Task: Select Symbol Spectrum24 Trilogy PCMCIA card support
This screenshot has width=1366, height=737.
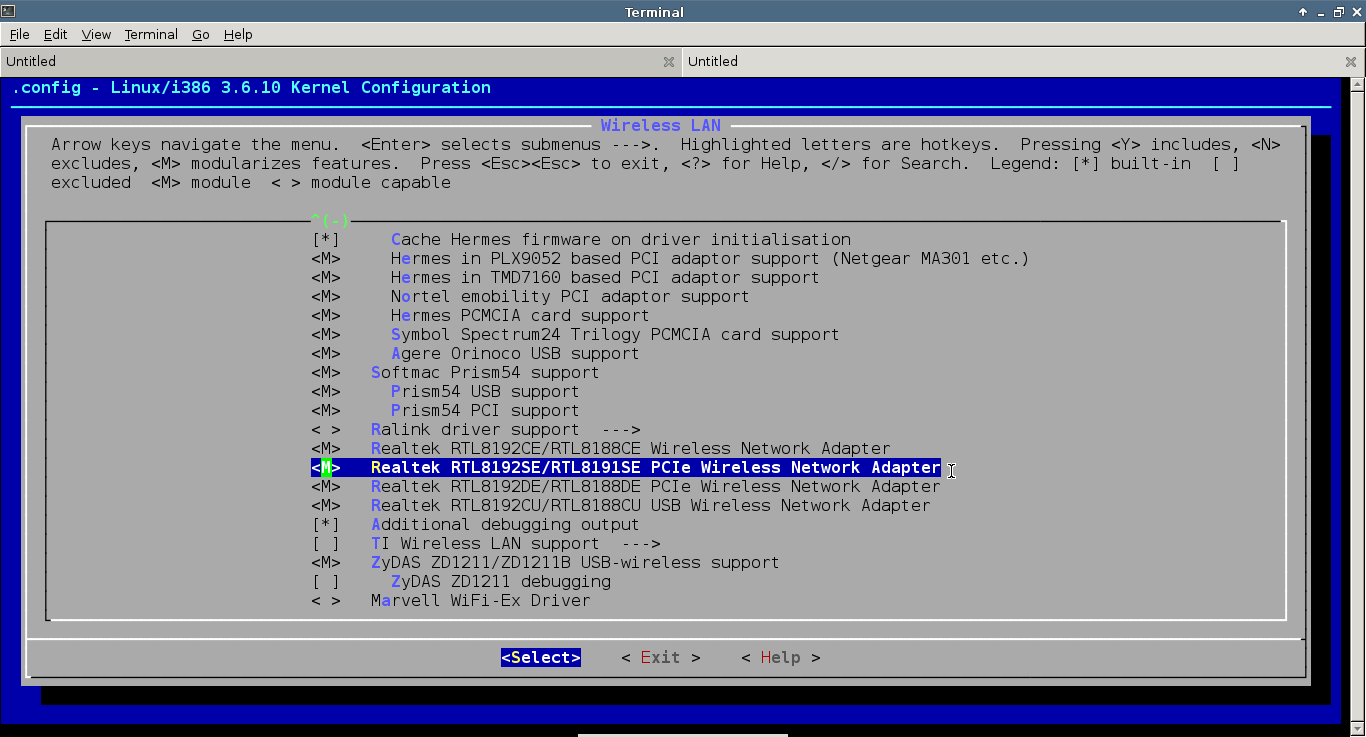Action: click(x=615, y=334)
